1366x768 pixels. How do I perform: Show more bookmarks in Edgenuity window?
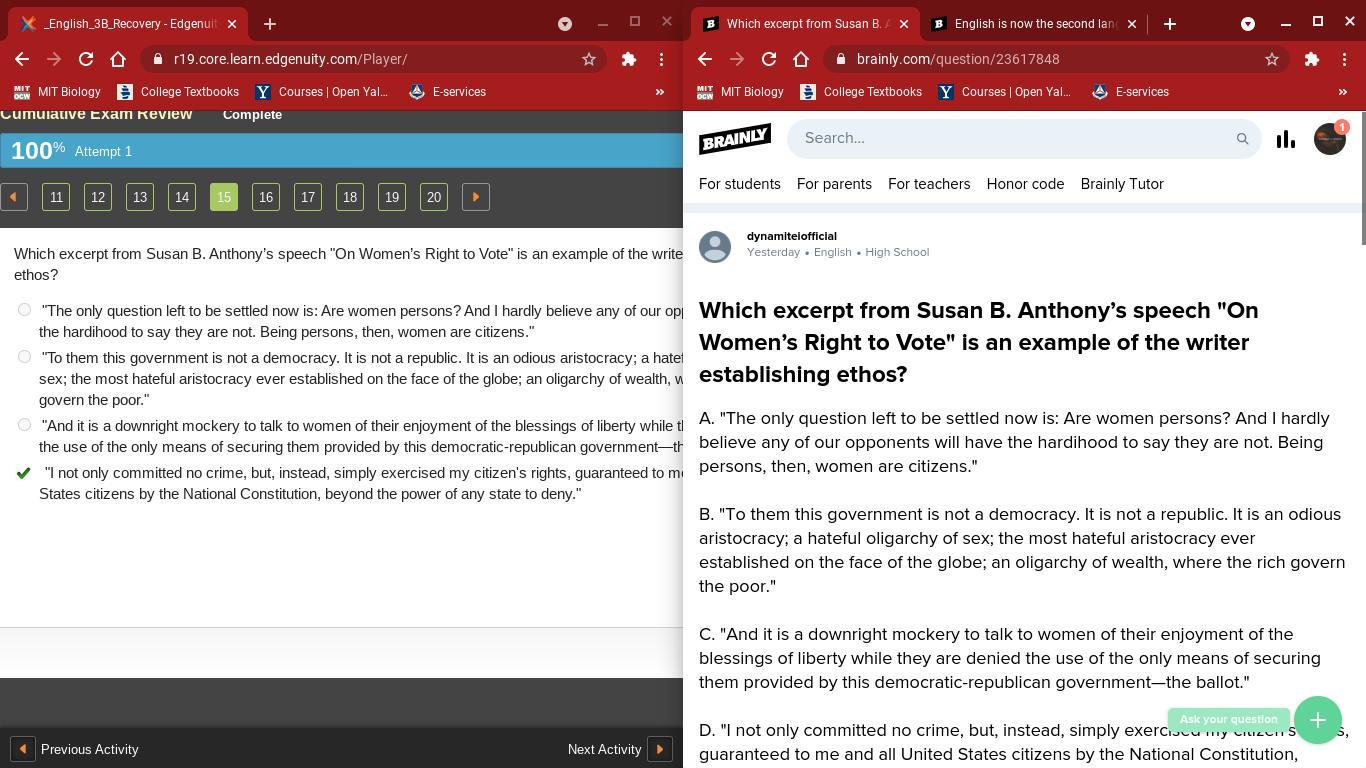pos(660,92)
